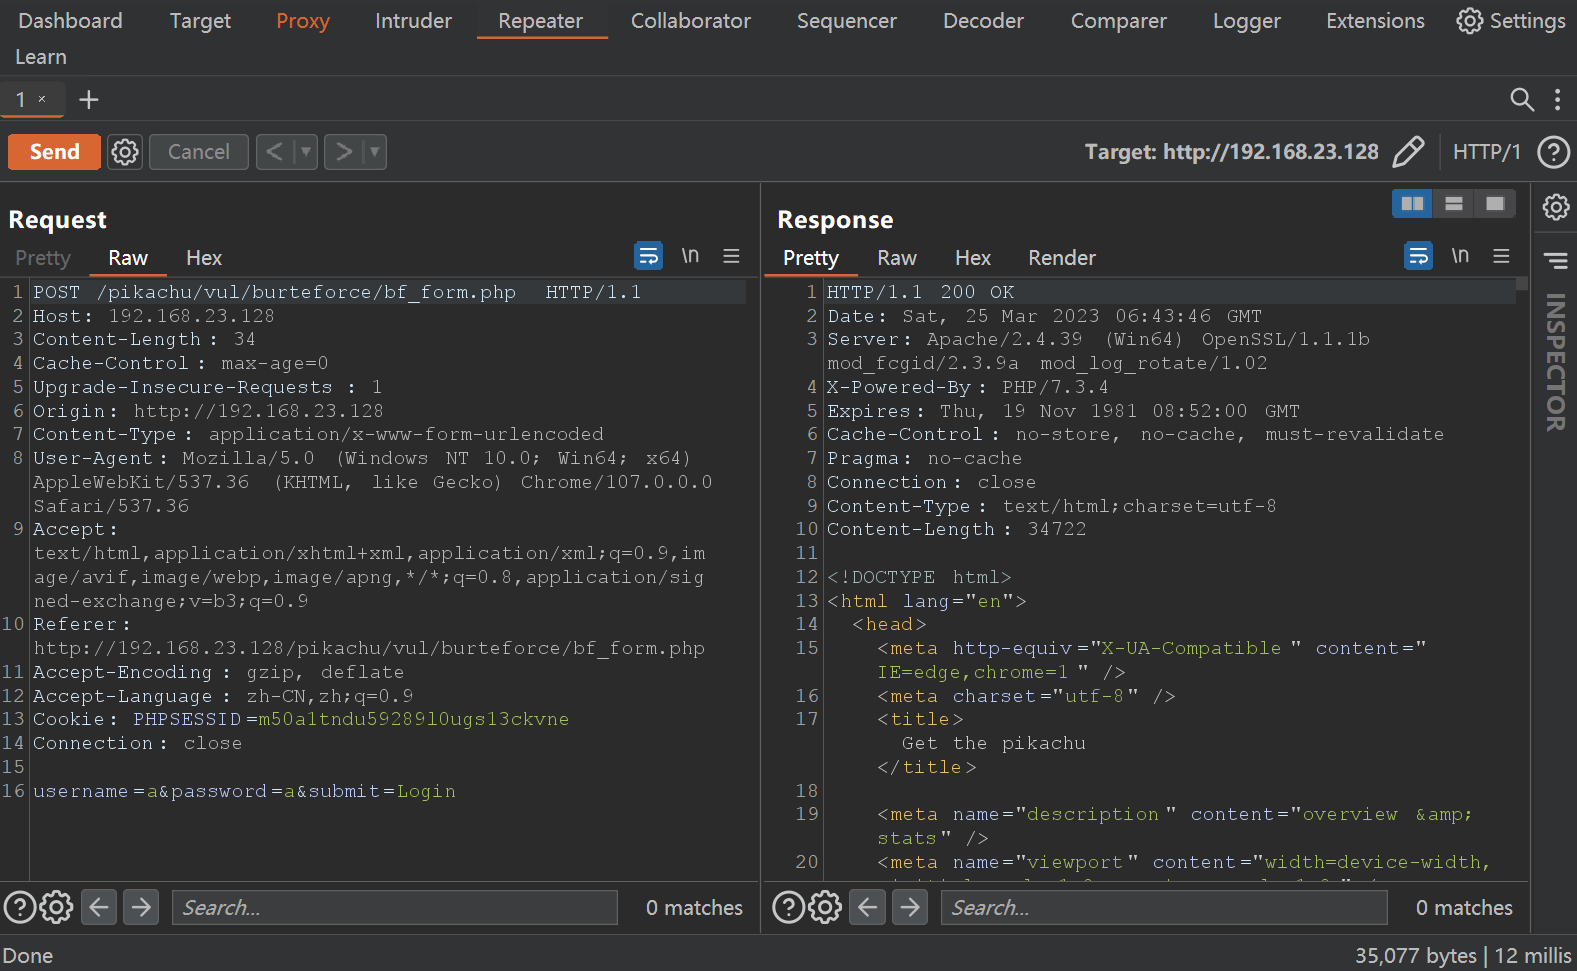Toggle non-printable characters in Response panel
1577x971 pixels.
click(x=1460, y=257)
